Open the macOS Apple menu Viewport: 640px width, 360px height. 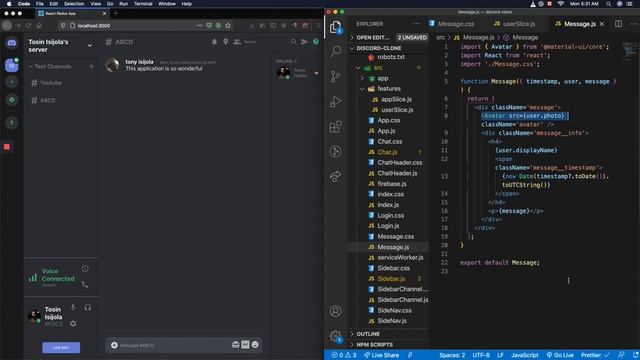click(9, 4)
